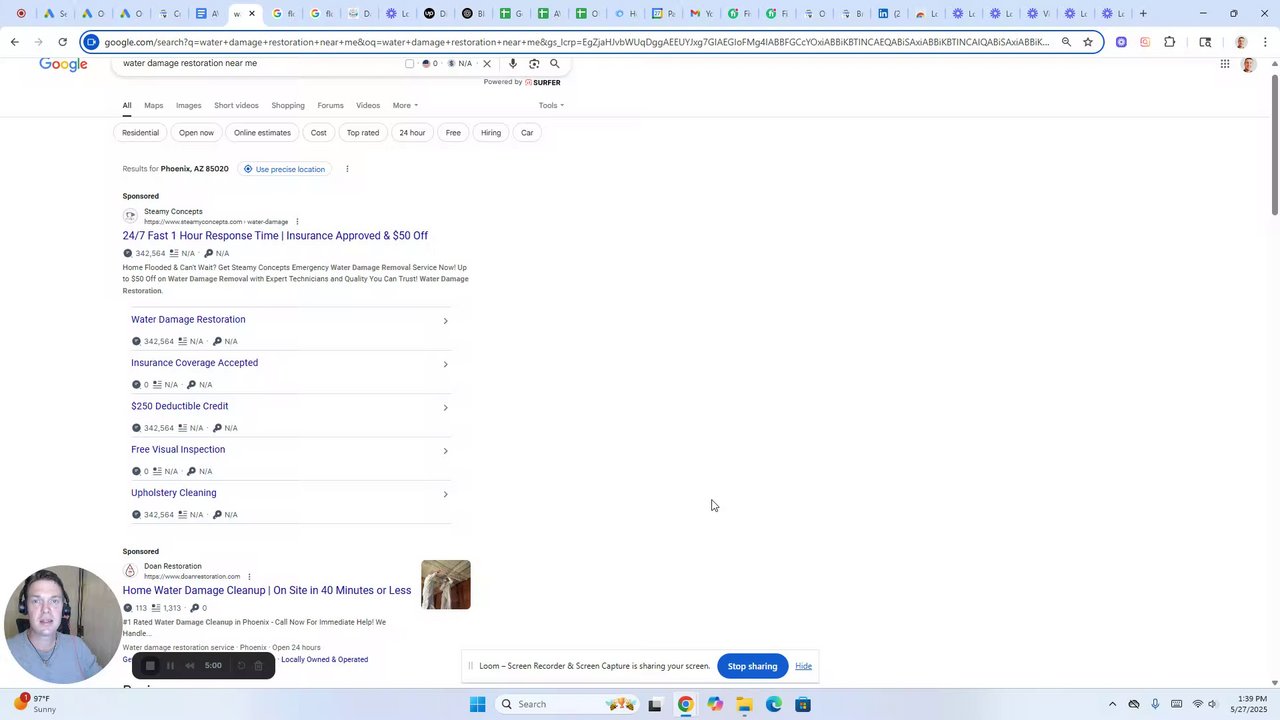The image size is (1280, 720).
Task: Pause the Loom recording
Action: point(170,666)
